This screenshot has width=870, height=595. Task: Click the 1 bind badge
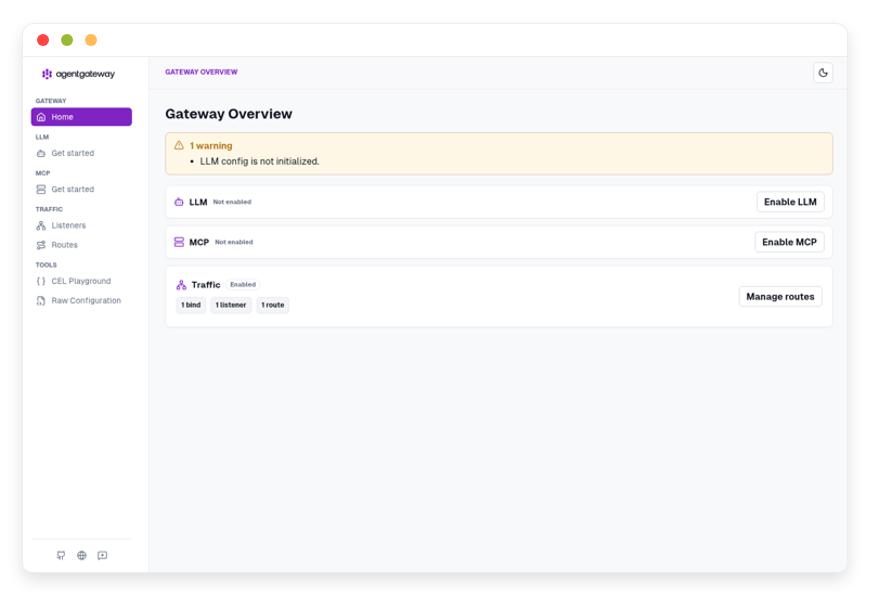[x=191, y=305]
